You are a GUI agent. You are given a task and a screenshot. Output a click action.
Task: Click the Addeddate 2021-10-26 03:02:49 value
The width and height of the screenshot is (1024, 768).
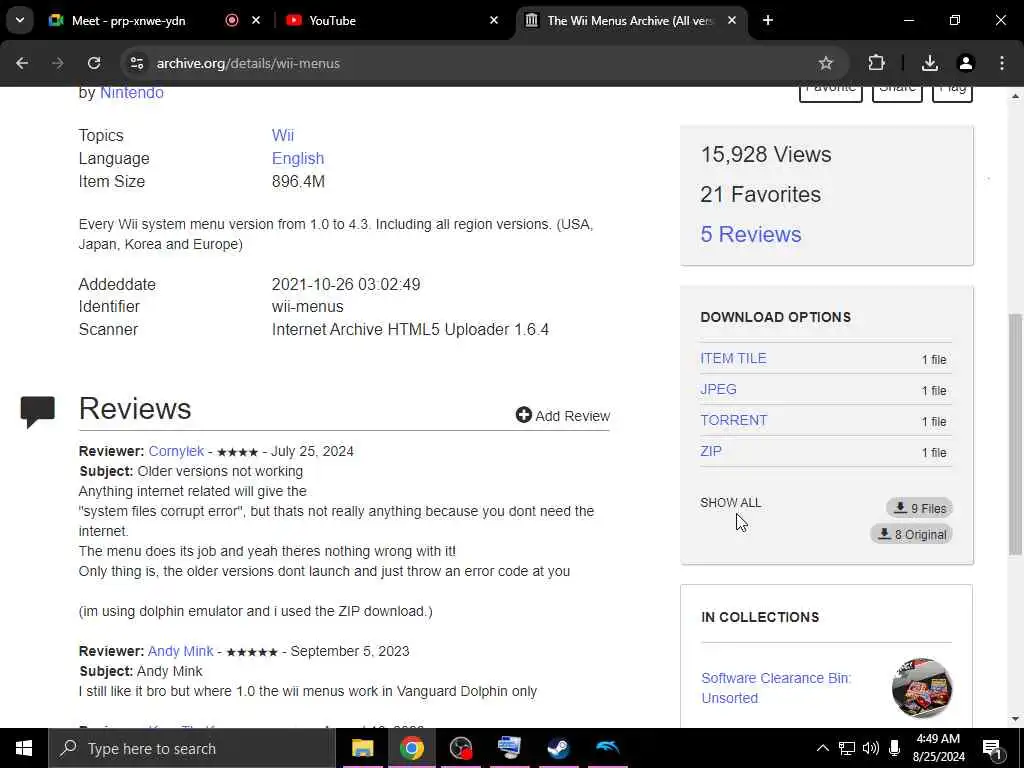(x=346, y=285)
